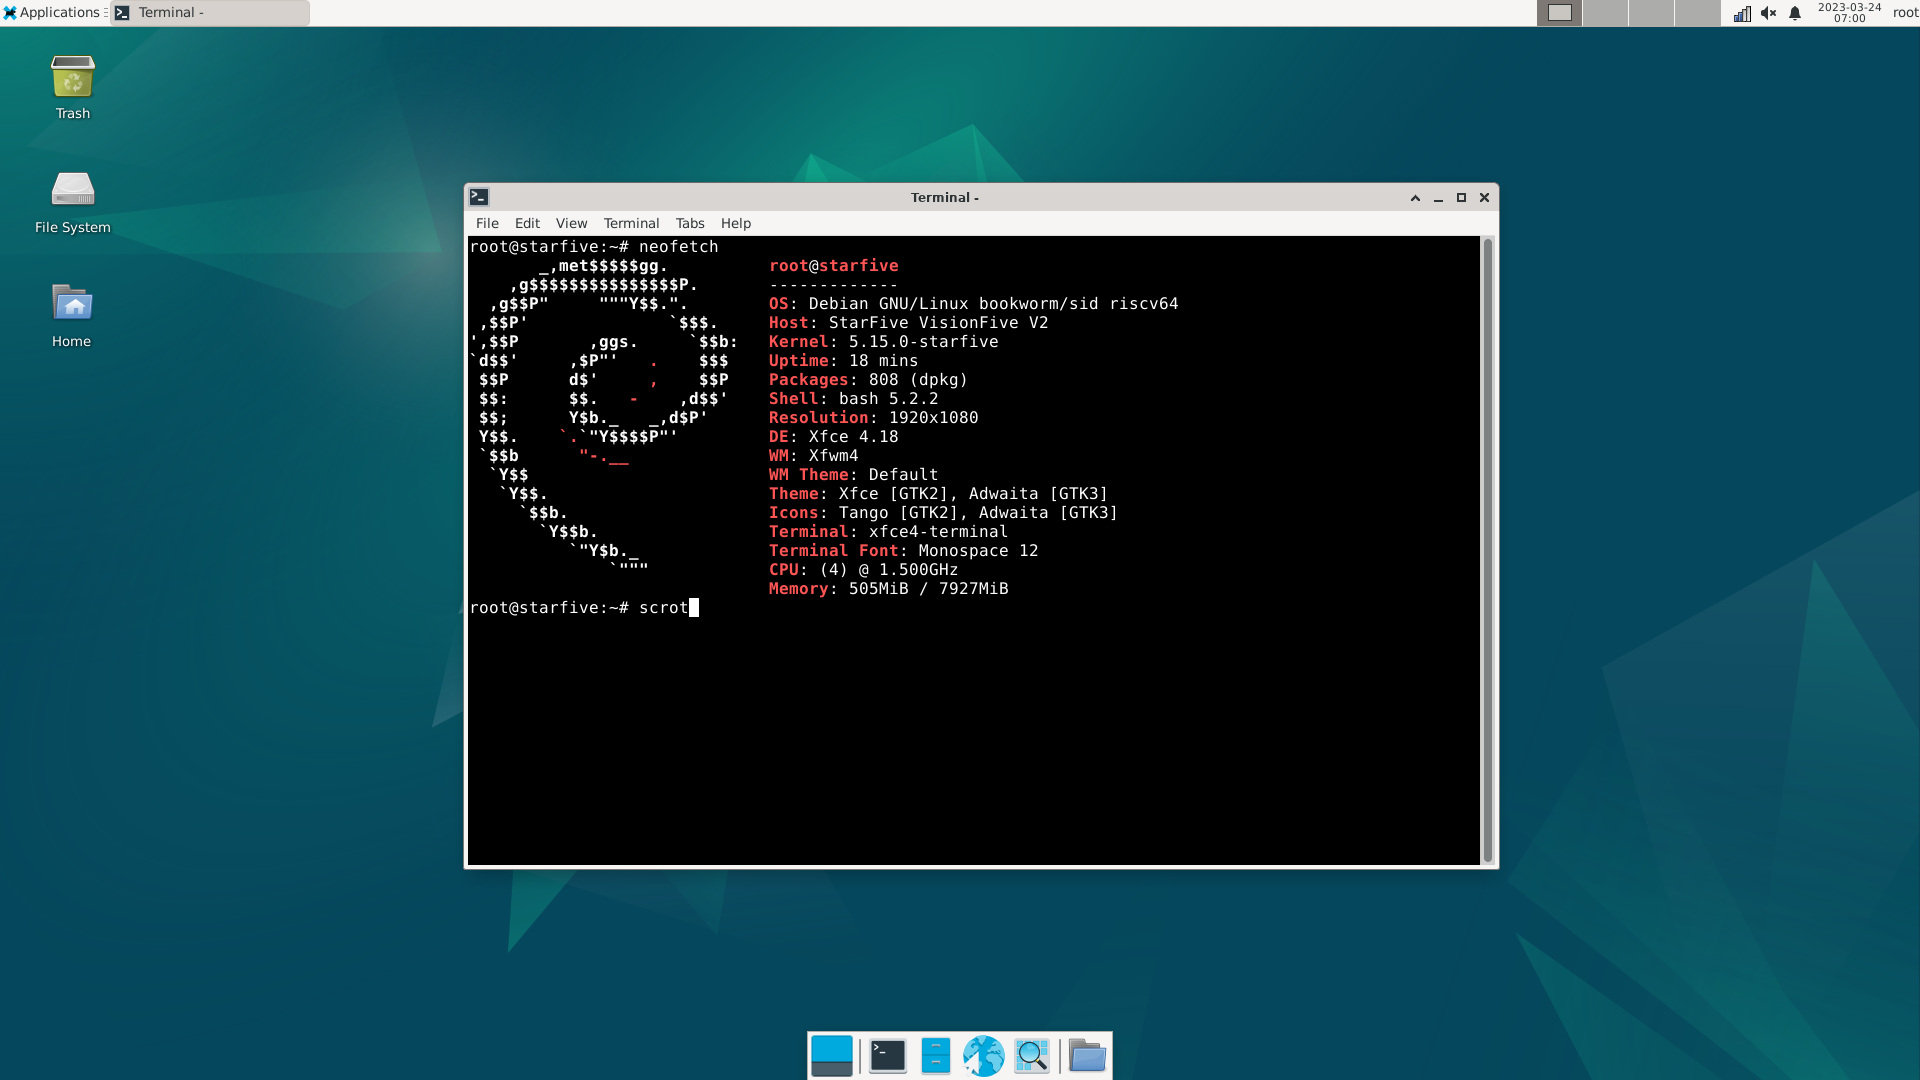Click the WM Theme 'Default' value
Viewport: 1920px width, 1080px height.
(x=903, y=475)
